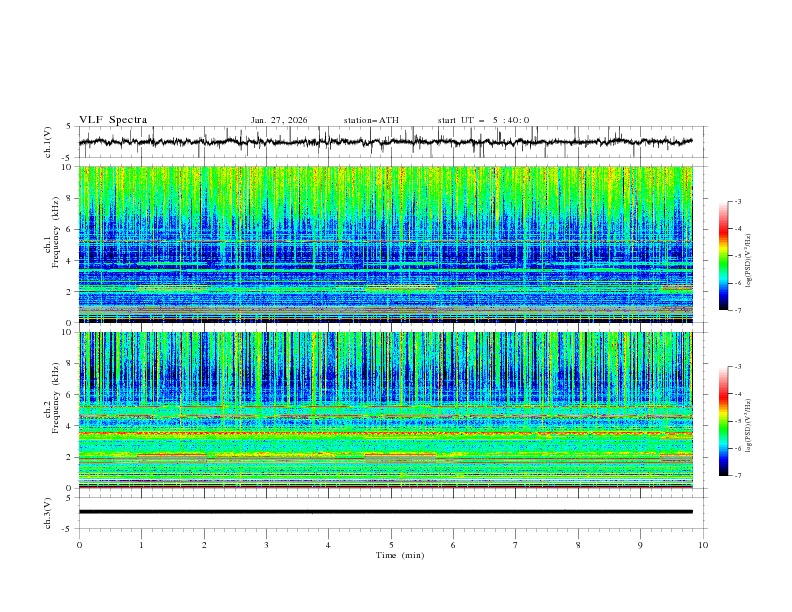Click the time axis tick label "1"

tap(141, 545)
